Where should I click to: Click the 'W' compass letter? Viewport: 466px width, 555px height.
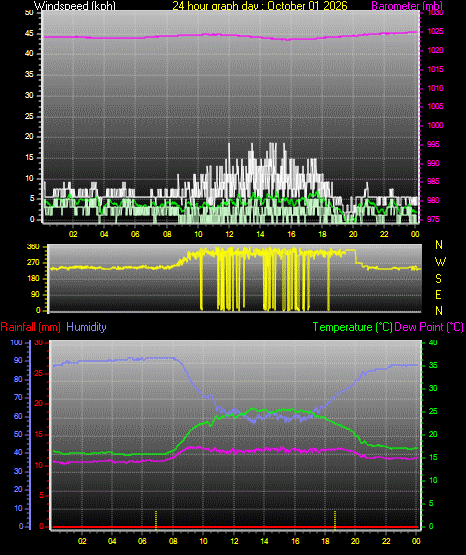[440, 262]
